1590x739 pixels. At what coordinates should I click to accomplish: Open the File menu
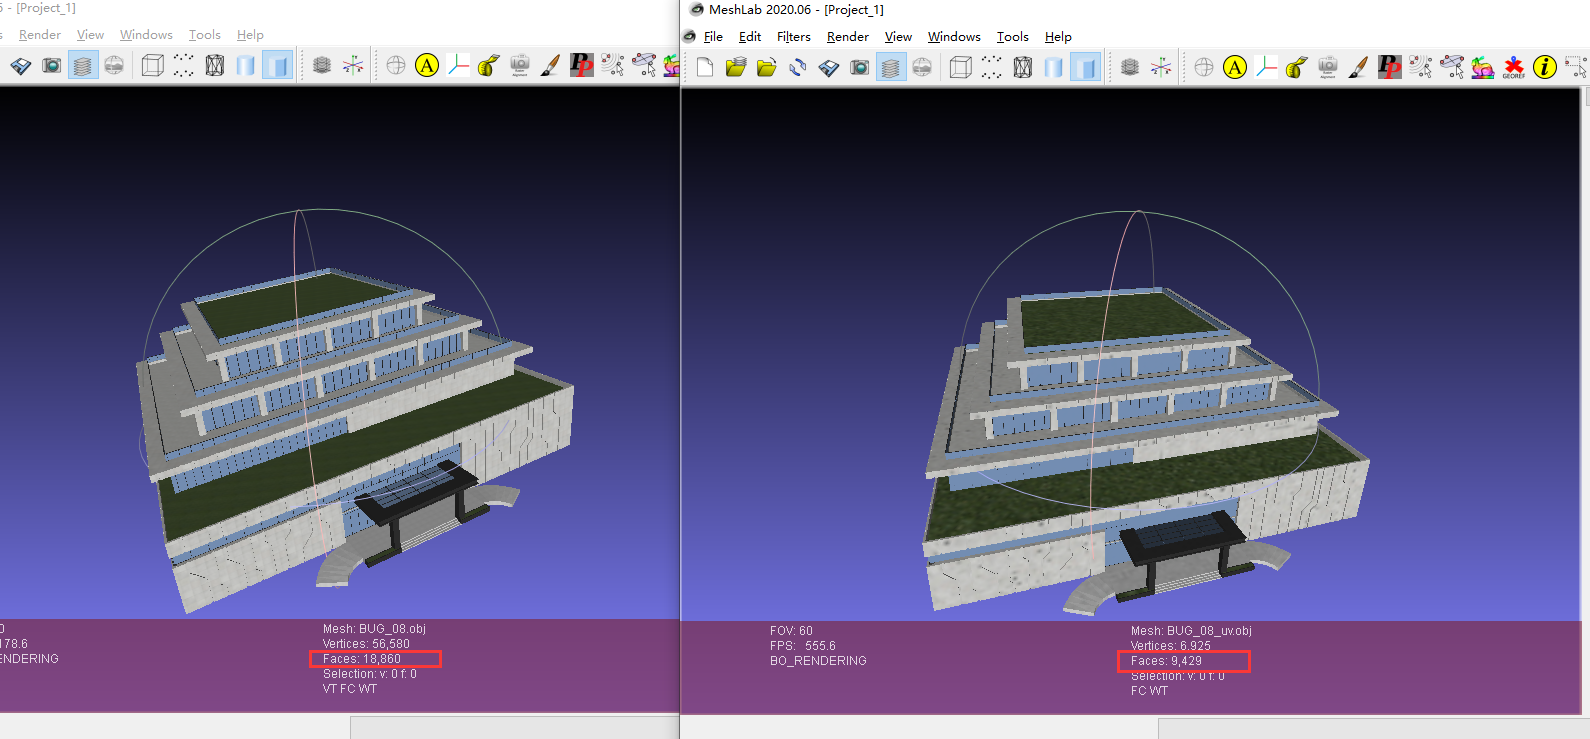coord(713,37)
